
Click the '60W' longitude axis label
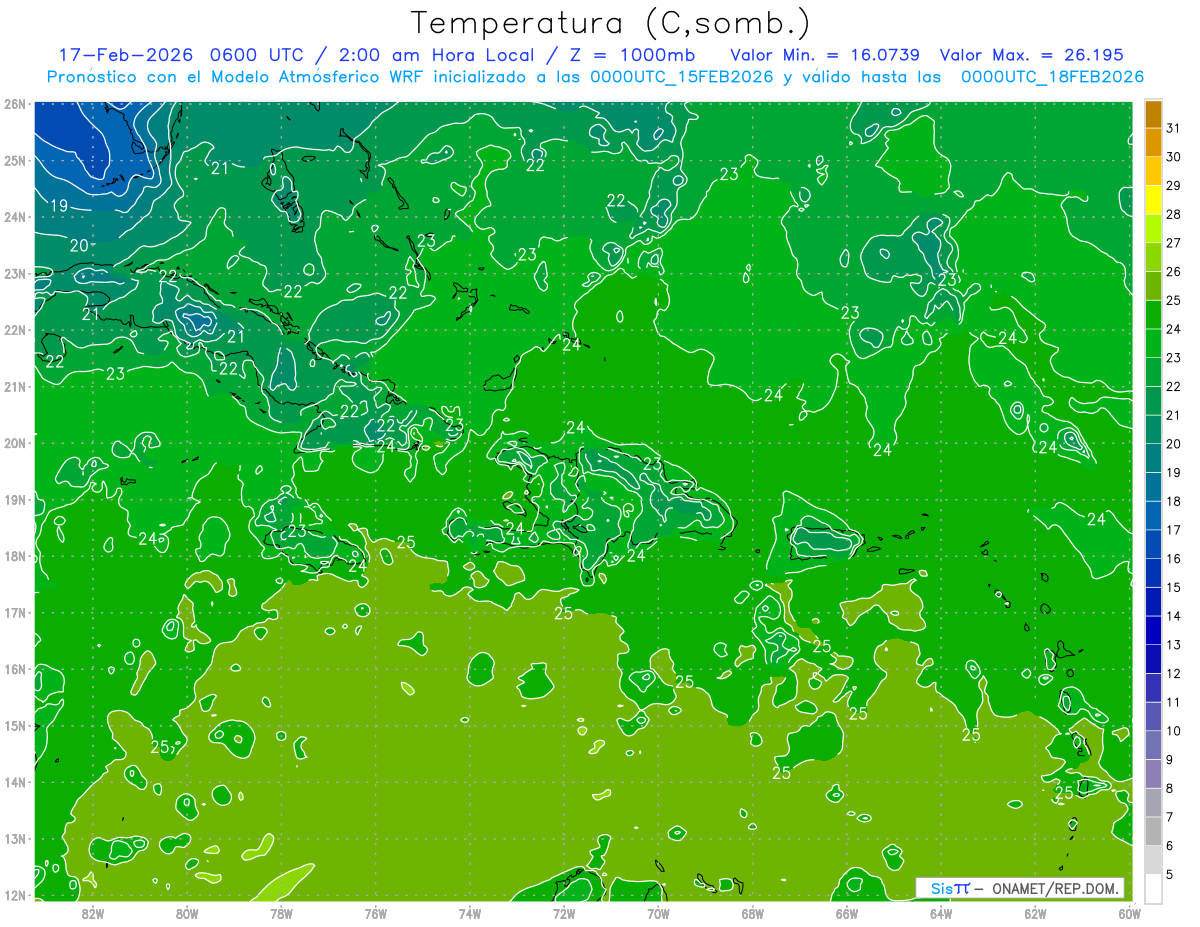pos(1129,913)
